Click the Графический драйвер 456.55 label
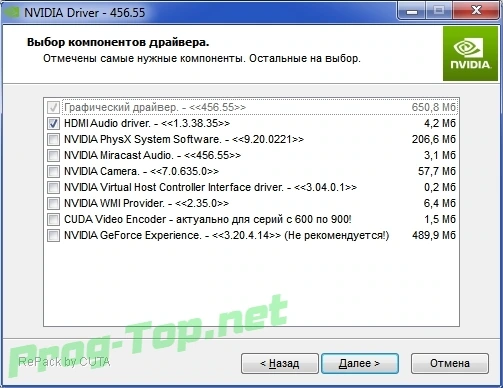Image resolution: width=503 pixels, height=388 pixels. tap(155, 107)
